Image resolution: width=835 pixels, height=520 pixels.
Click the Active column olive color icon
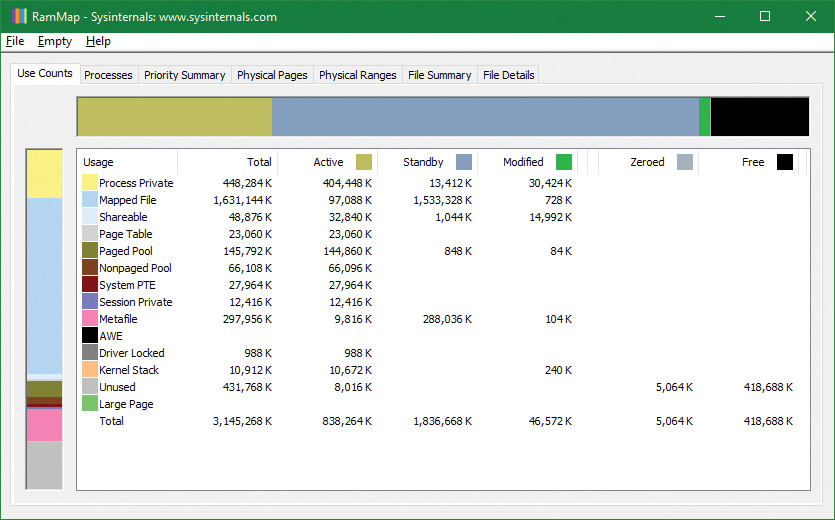(x=364, y=162)
